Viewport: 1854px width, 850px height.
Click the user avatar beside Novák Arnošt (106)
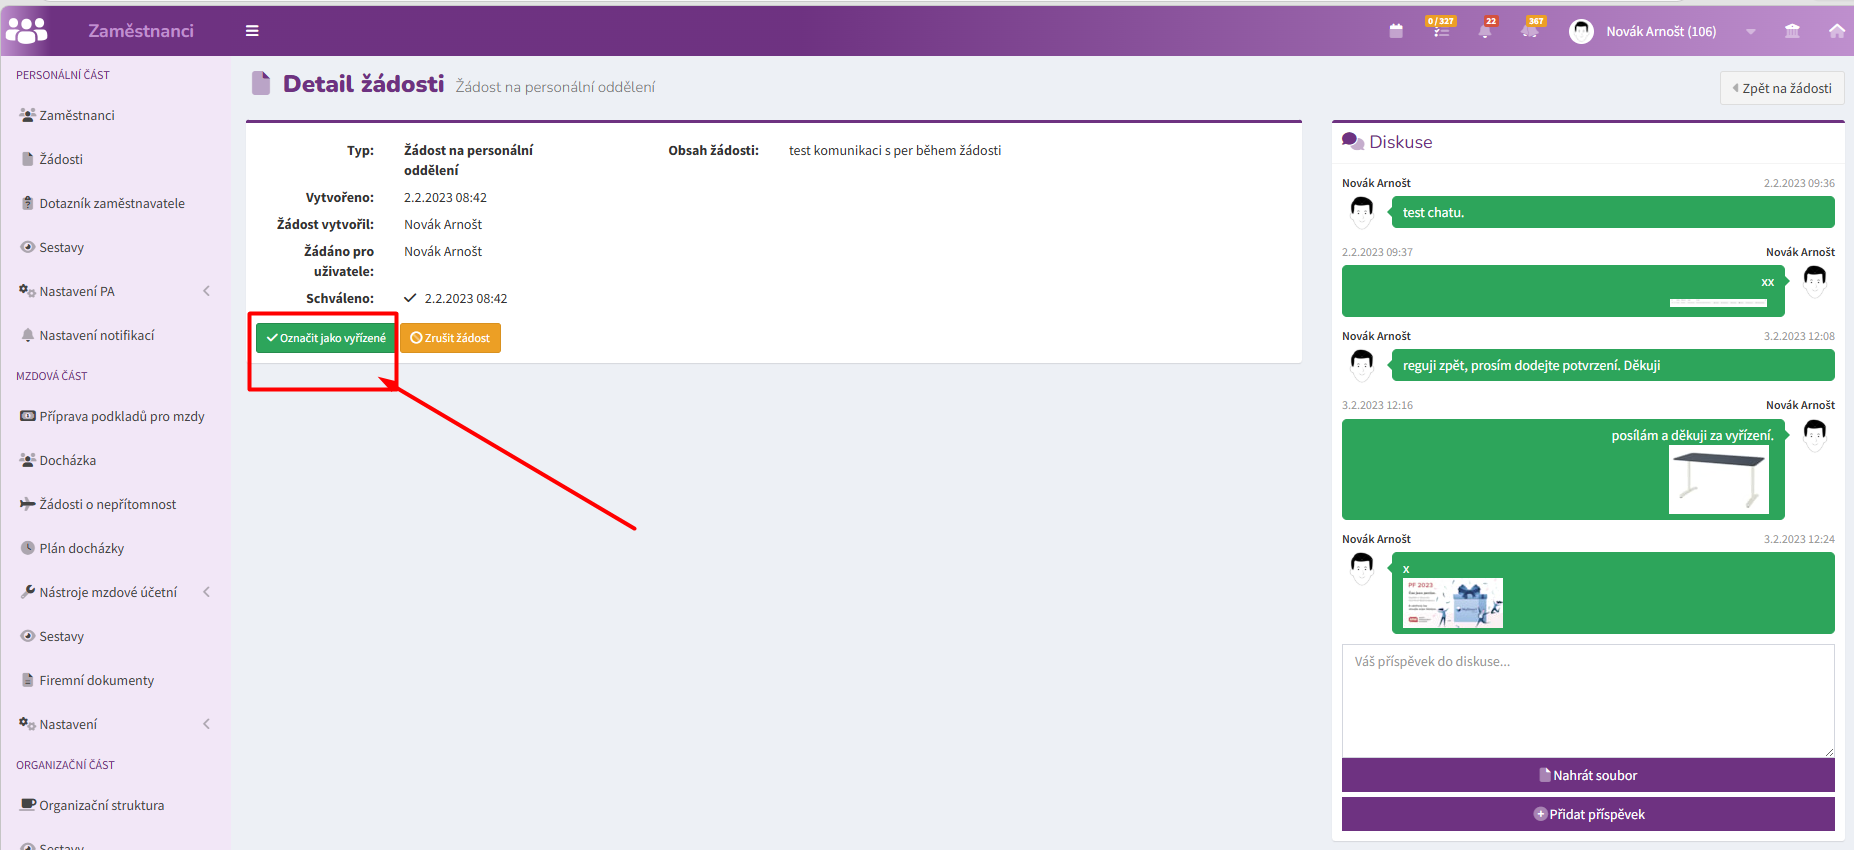[x=1581, y=31]
